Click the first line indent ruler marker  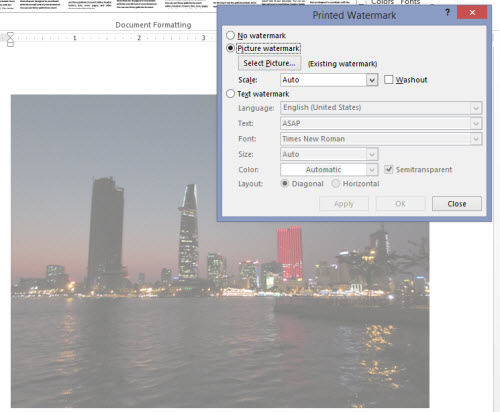pos(10,34)
